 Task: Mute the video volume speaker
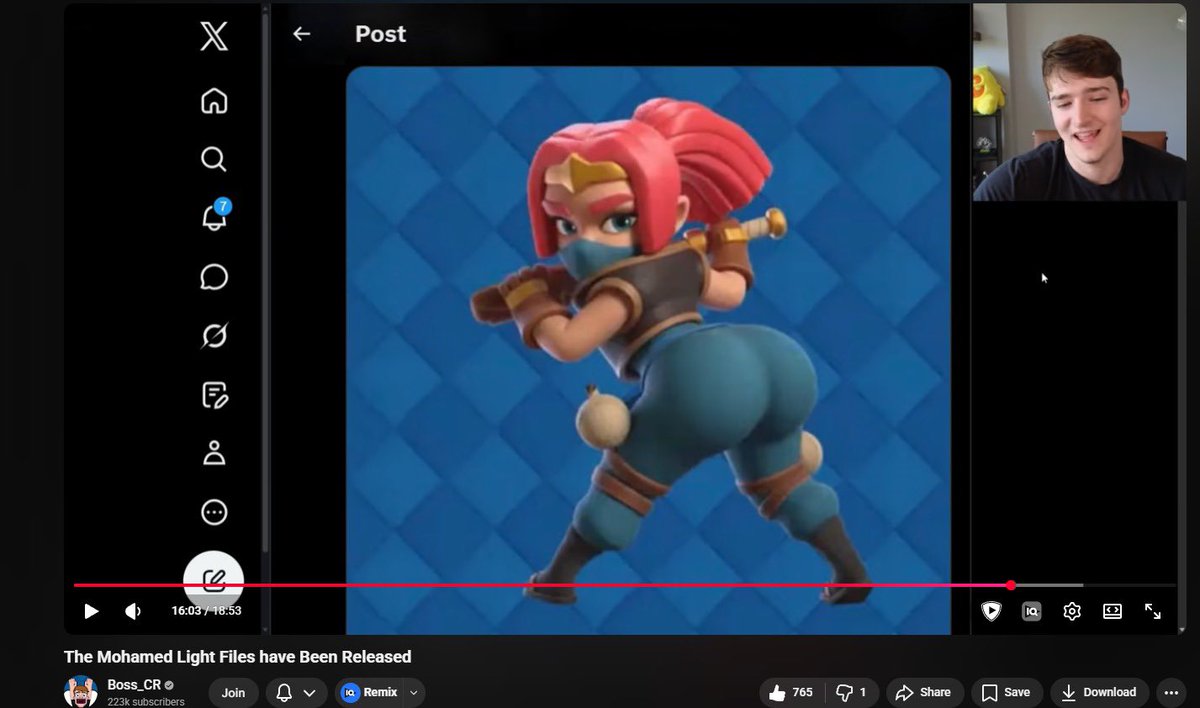[x=132, y=611]
